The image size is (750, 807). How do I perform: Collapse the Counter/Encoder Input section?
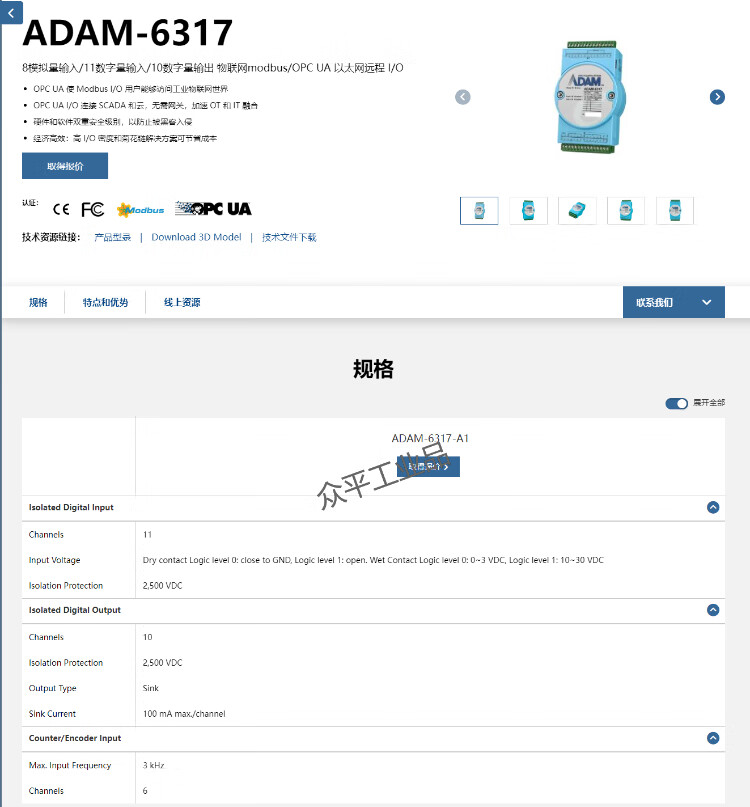(713, 738)
